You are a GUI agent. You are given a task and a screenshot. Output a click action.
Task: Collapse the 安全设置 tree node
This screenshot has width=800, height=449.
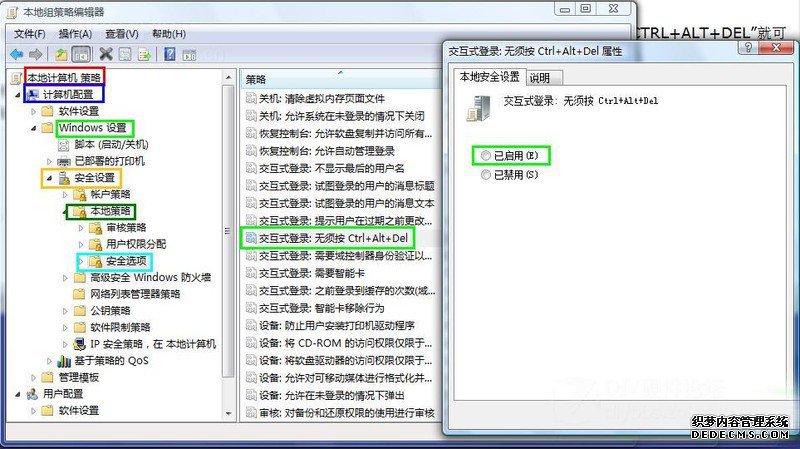[49, 179]
